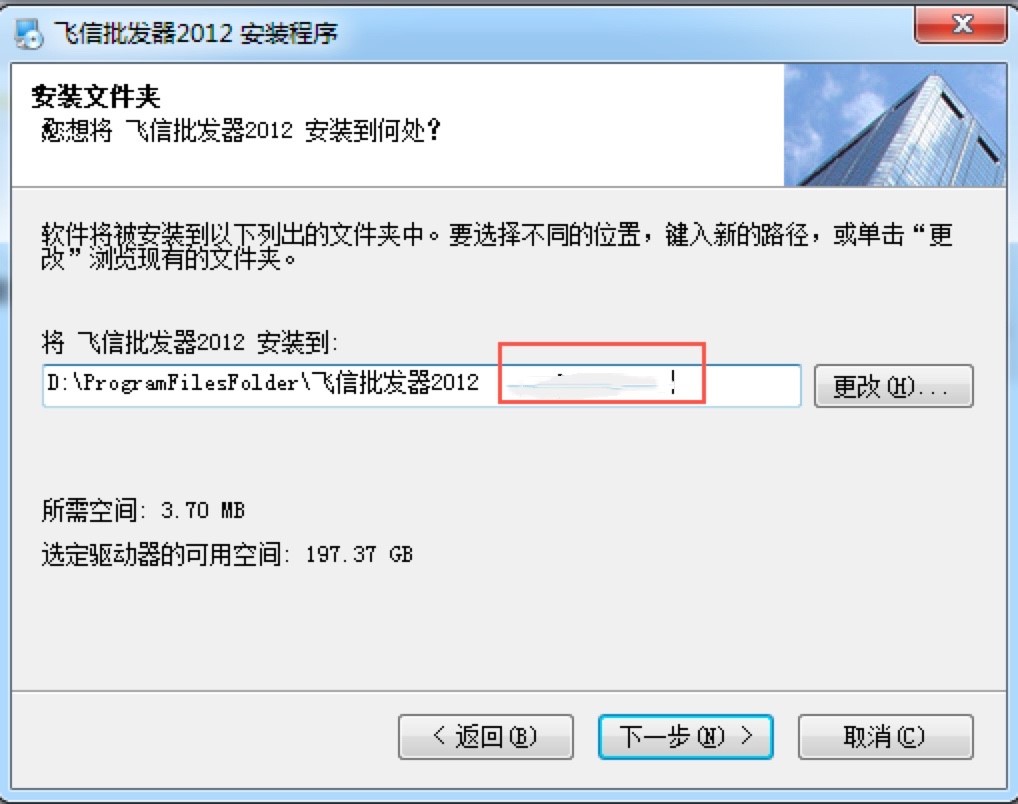The height and width of the screenshot is (804, 1018).
Task: Click the 3.70 MB required space value
Action: coord(203,510)
